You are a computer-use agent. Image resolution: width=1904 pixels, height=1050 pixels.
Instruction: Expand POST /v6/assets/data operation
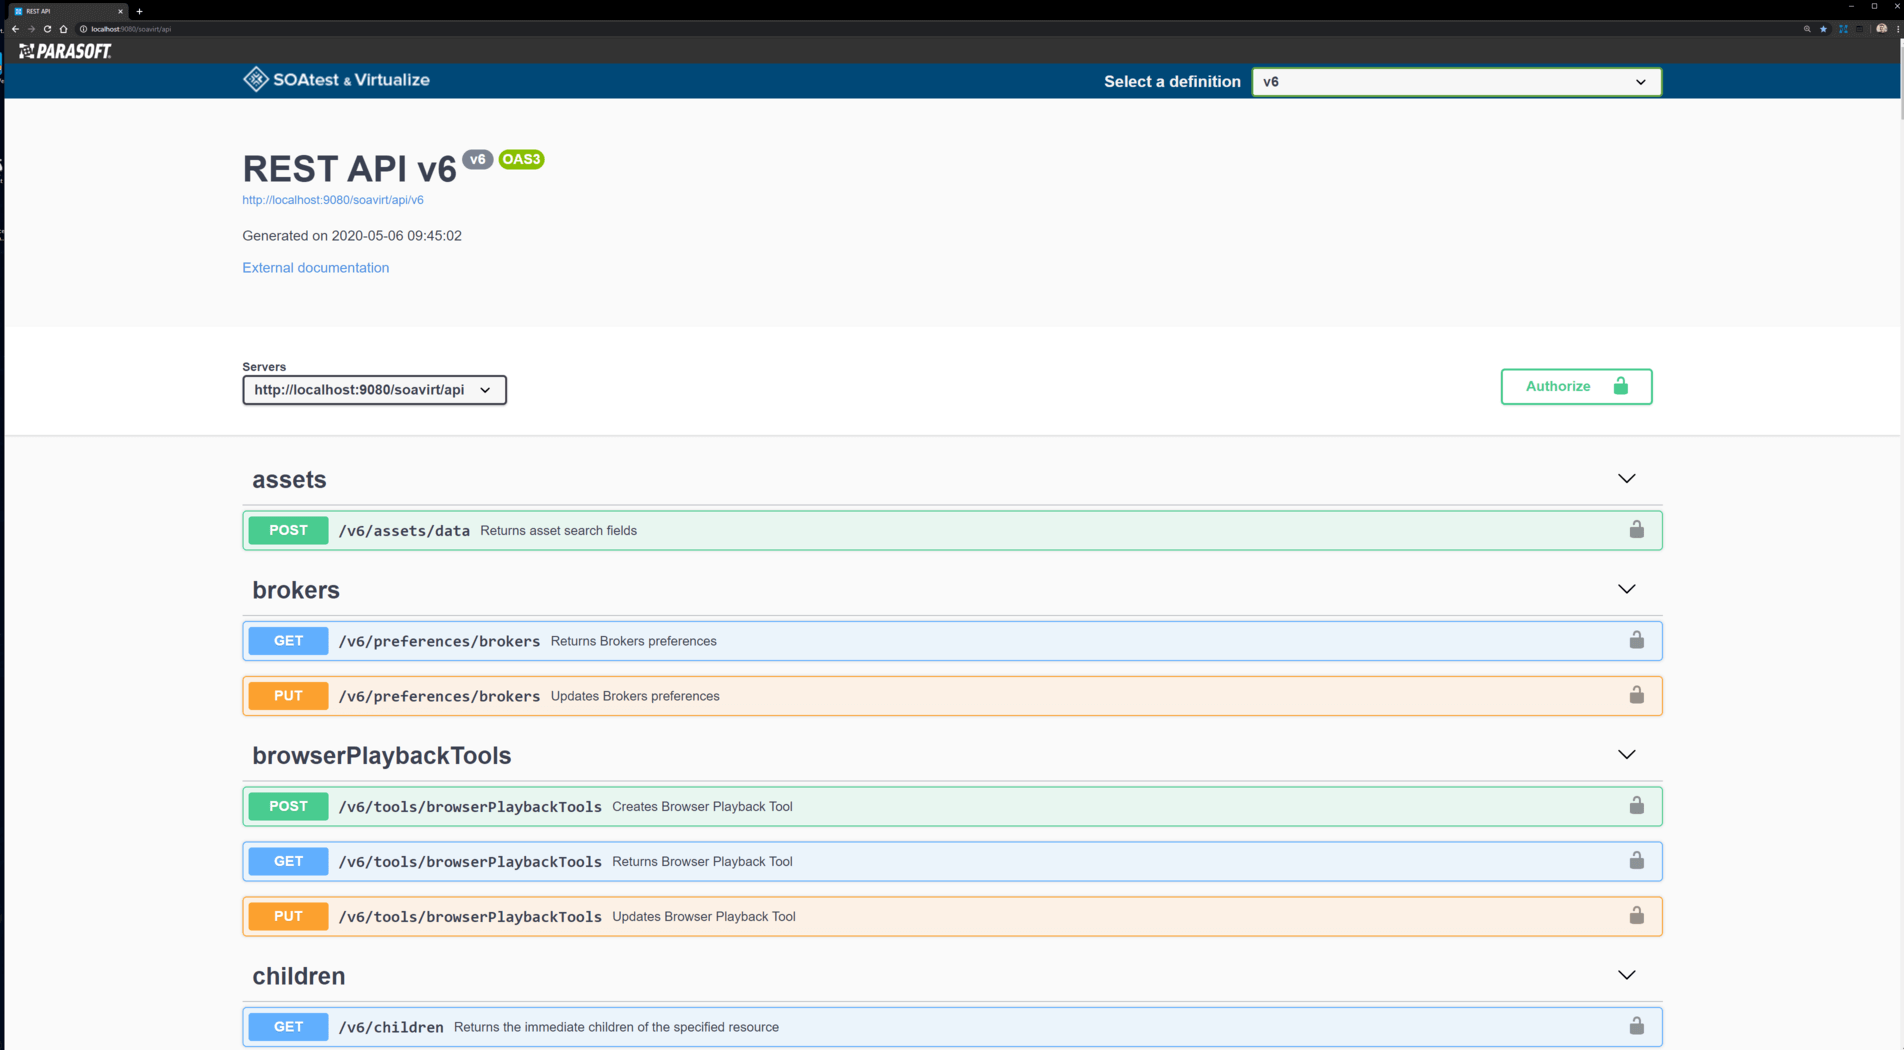(x=952, y=530)
